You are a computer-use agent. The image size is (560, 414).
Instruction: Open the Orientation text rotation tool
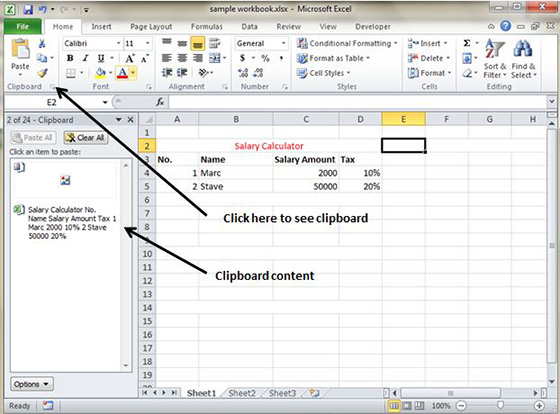click(x=204, y=73)
